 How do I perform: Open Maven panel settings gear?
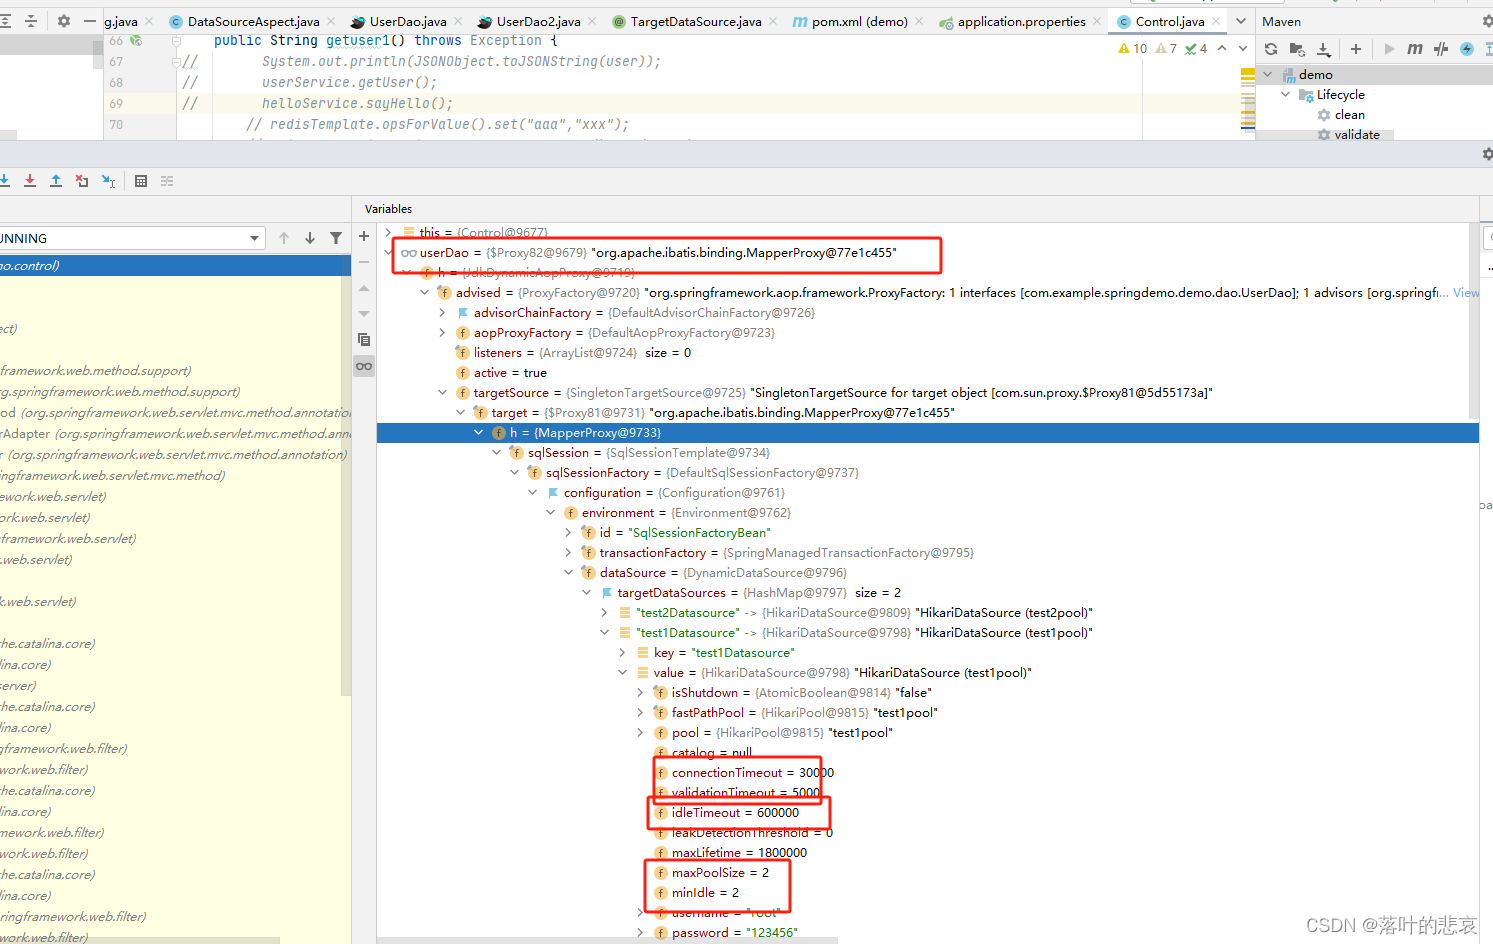coord(1488,21)
